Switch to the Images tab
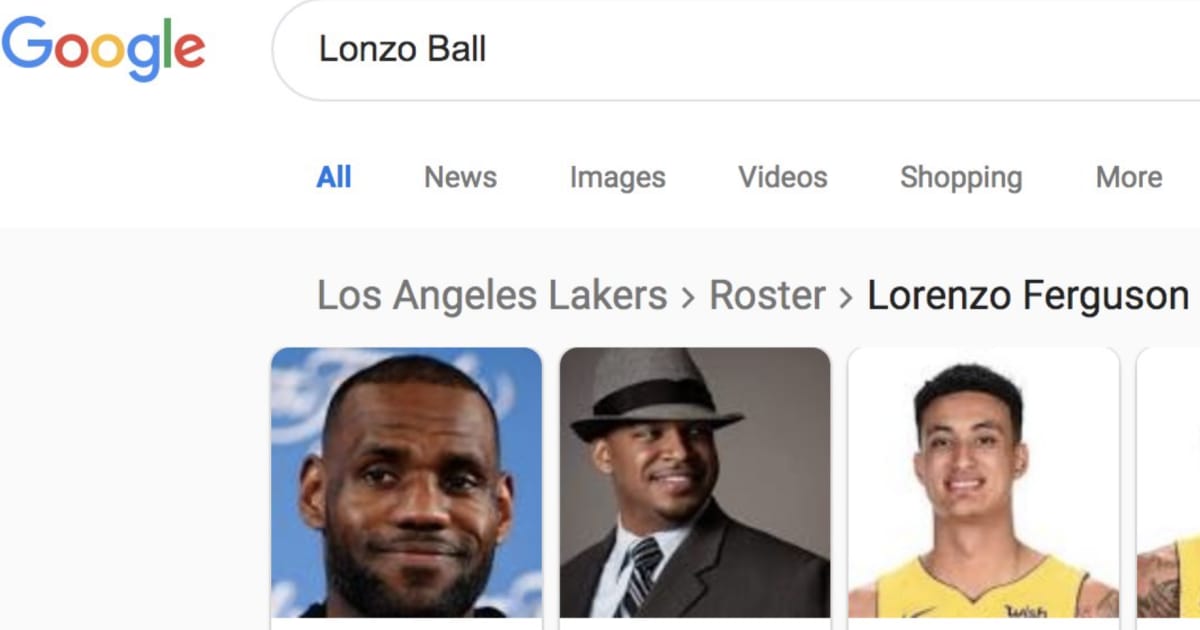The width and height of the screenshot is (1200, 630). point(617,177)
